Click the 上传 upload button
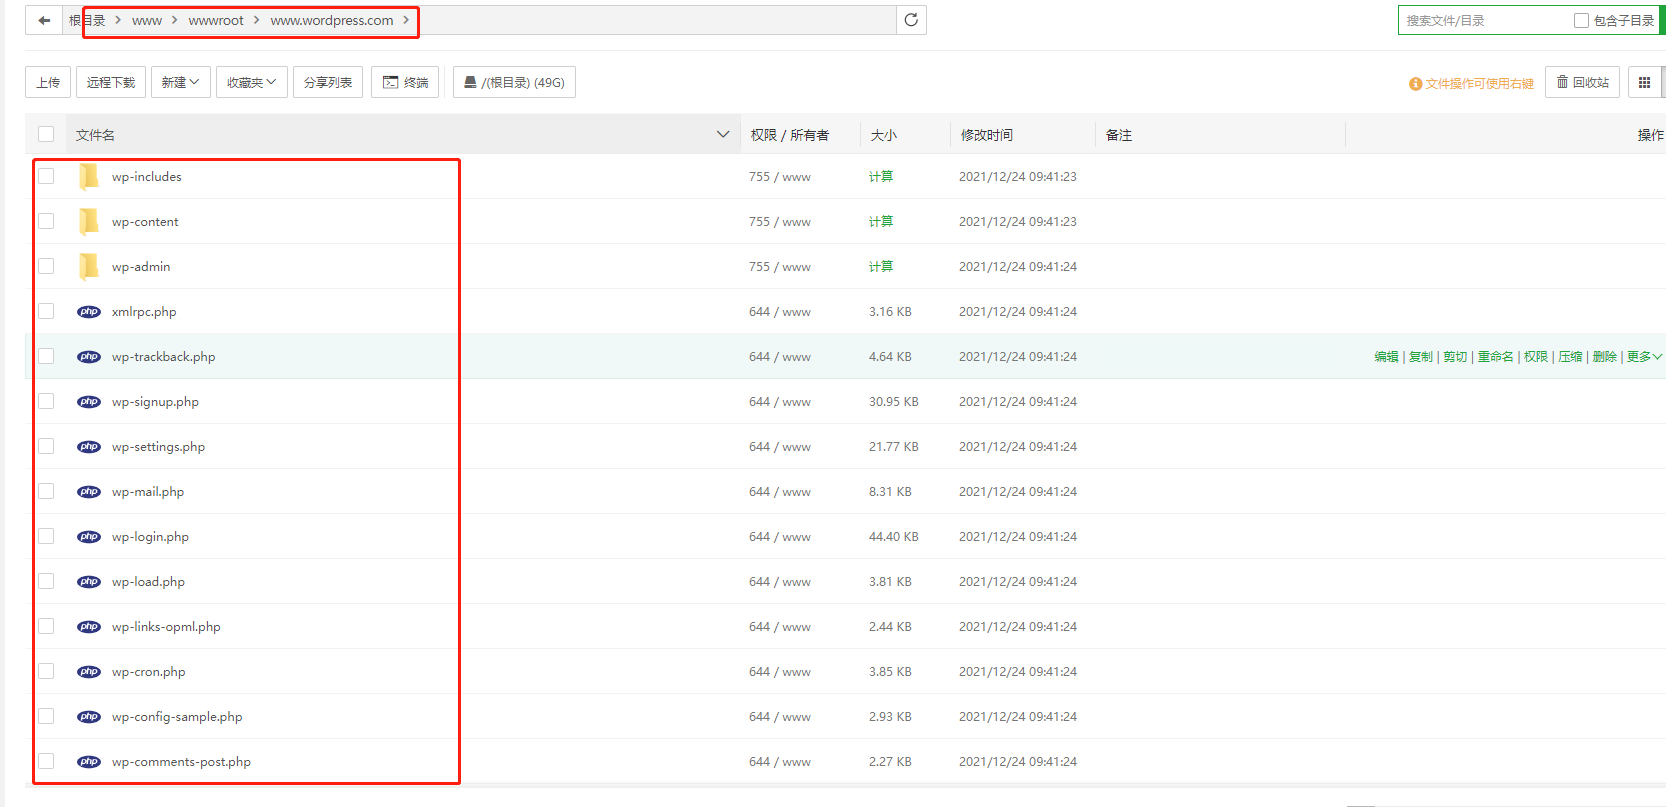 [48, 82]
